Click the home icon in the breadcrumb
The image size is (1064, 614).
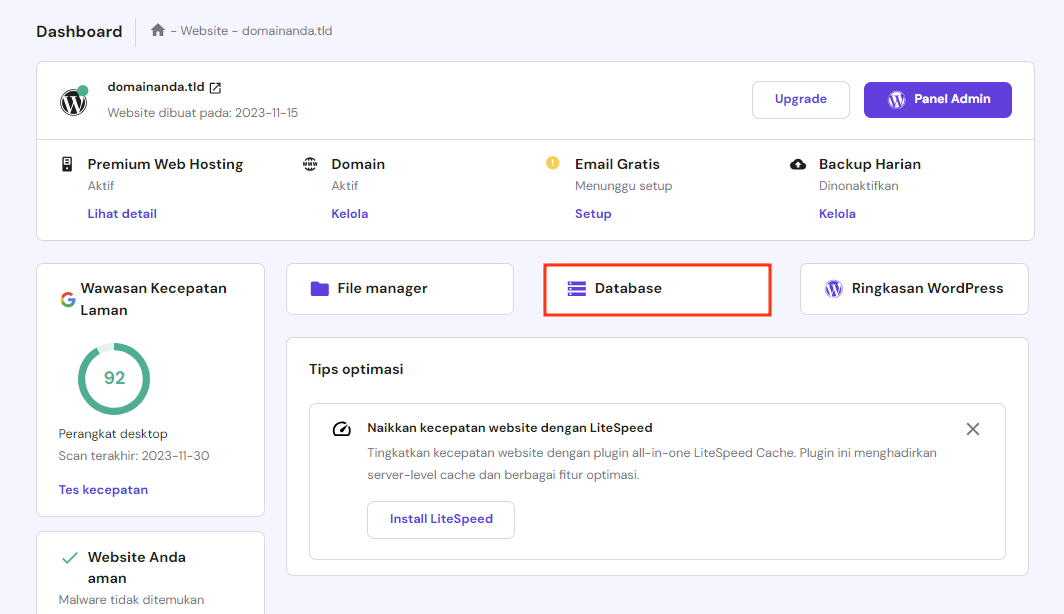[x=157, y=30]
